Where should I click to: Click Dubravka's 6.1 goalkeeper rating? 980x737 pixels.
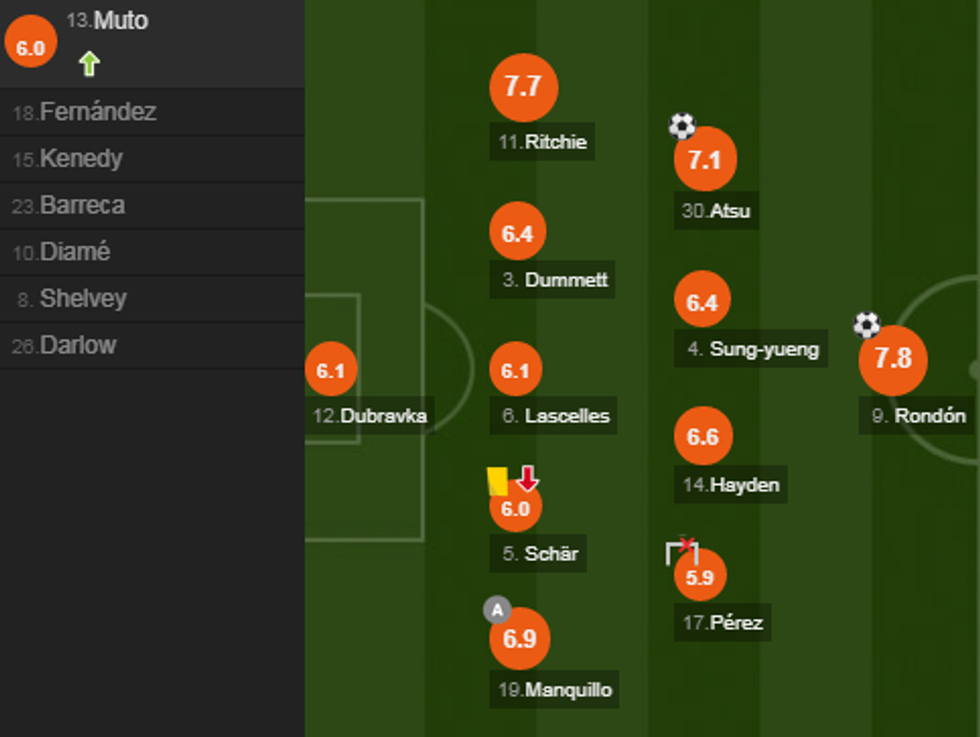pos(330,371)
